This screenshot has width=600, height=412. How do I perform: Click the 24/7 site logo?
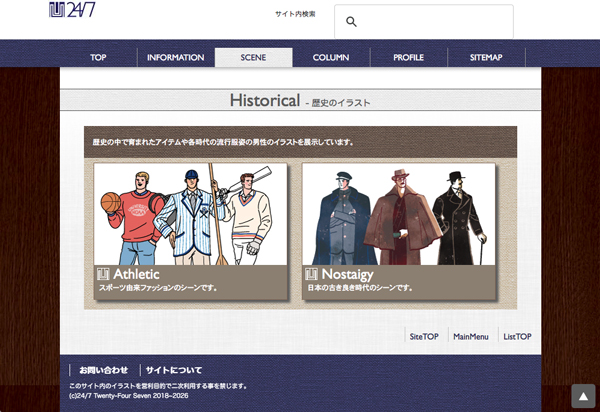pos(72,10)
